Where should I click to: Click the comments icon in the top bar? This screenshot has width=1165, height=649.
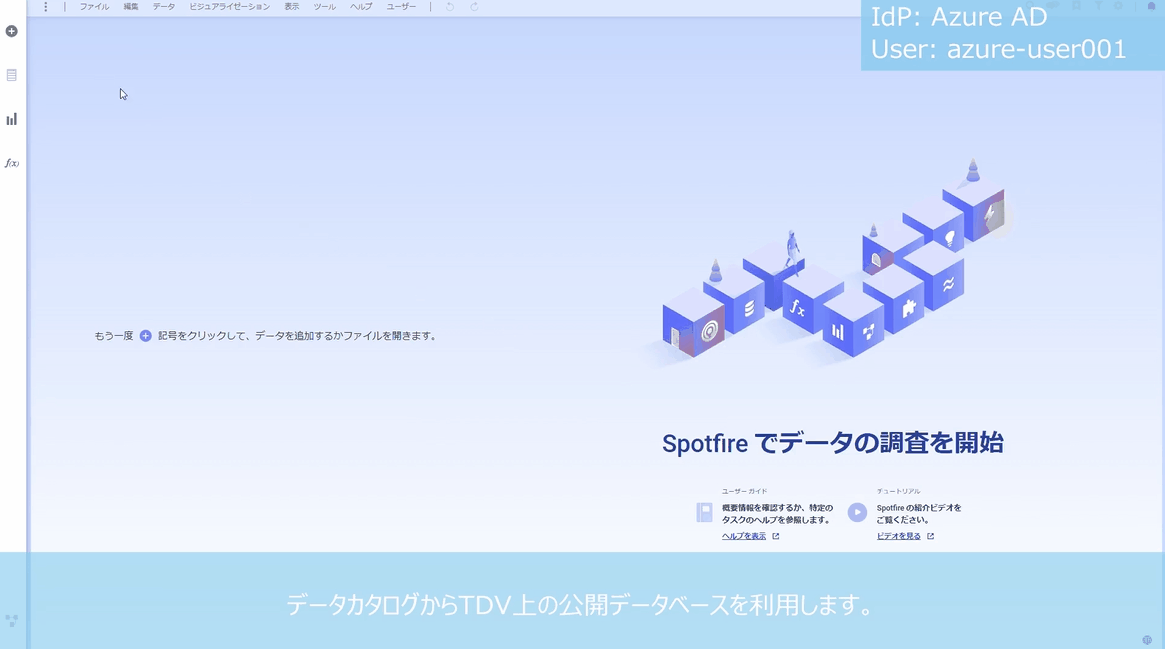(x=1052, y=7)
